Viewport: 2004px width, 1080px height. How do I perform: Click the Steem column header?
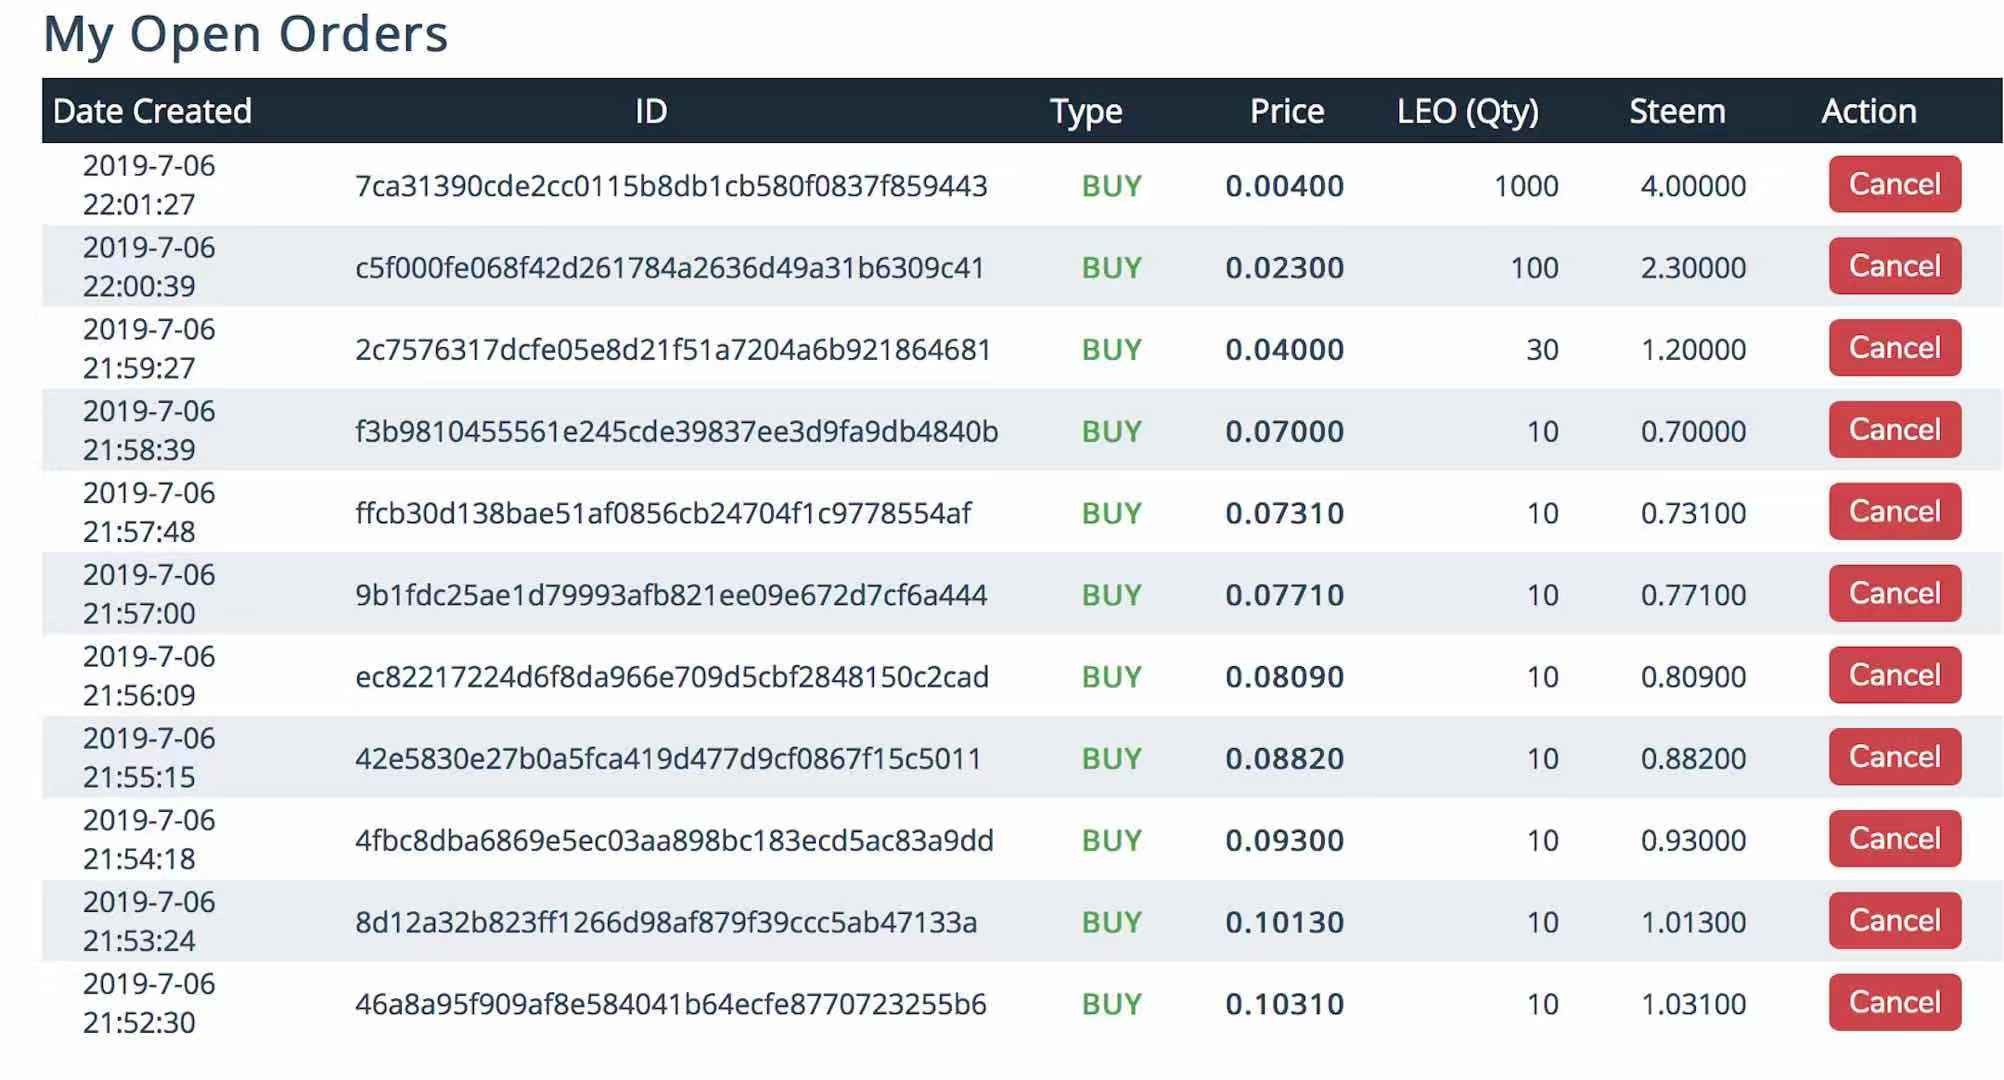(1677, 111)
